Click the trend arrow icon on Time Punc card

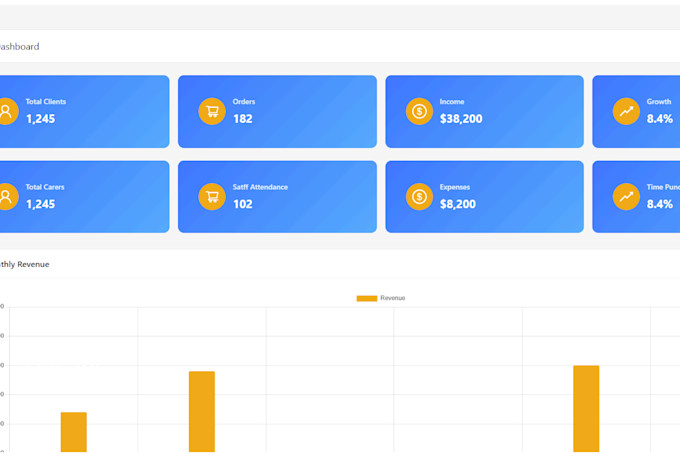(626, 197)
